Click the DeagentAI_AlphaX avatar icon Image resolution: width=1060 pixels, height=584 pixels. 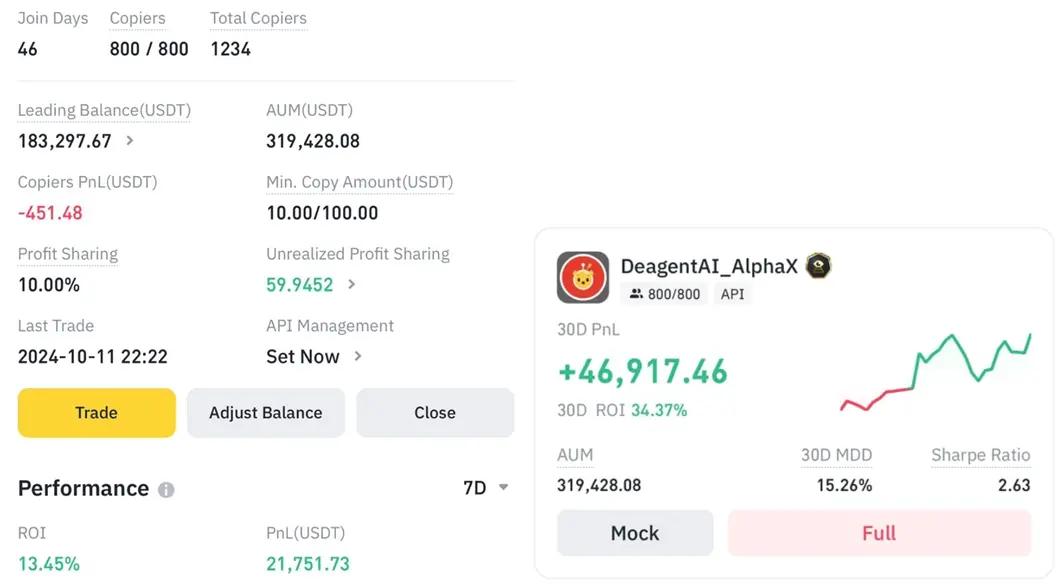click(582, 277)
